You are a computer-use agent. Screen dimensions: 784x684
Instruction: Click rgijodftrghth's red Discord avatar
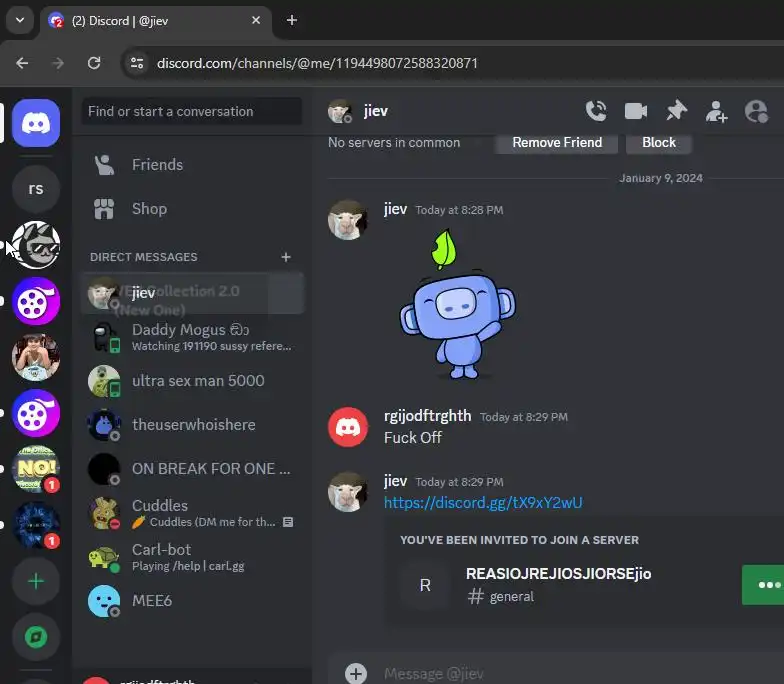(348, 427)
